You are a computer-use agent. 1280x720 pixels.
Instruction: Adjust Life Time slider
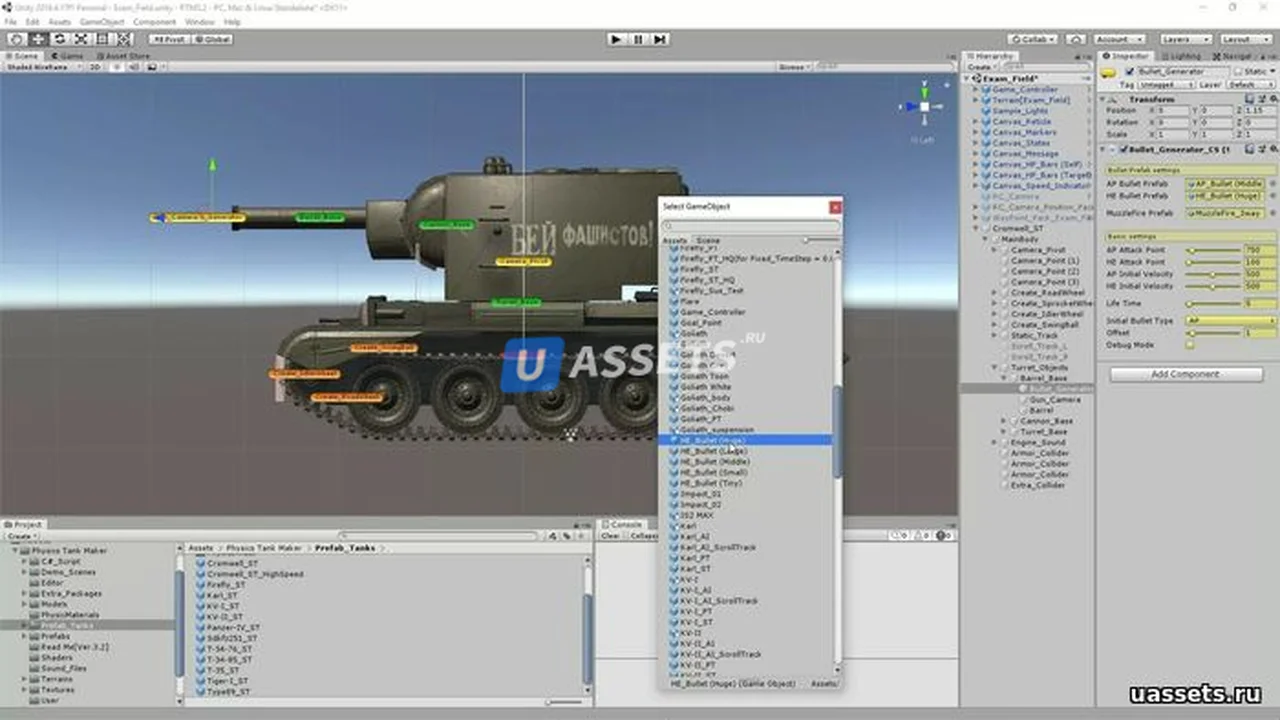click(1213, 303)
